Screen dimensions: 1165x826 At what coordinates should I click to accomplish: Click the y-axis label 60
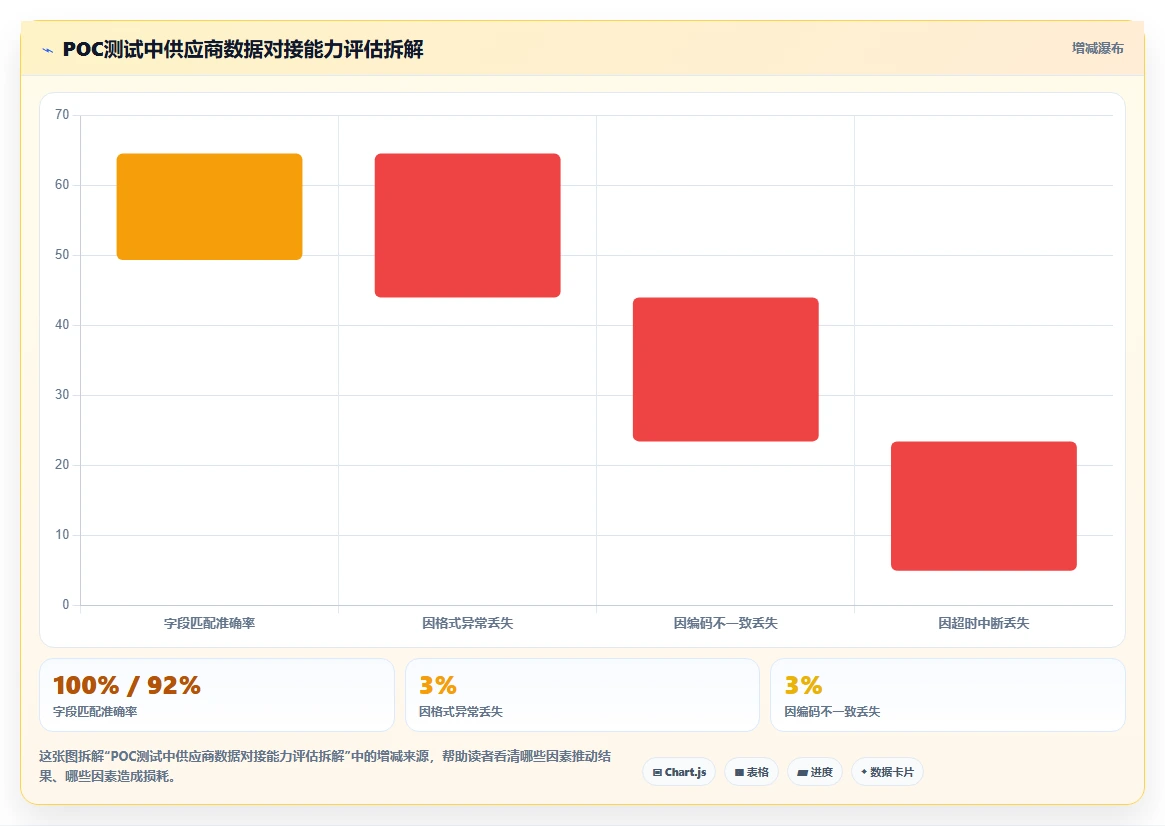click(62, 184)
